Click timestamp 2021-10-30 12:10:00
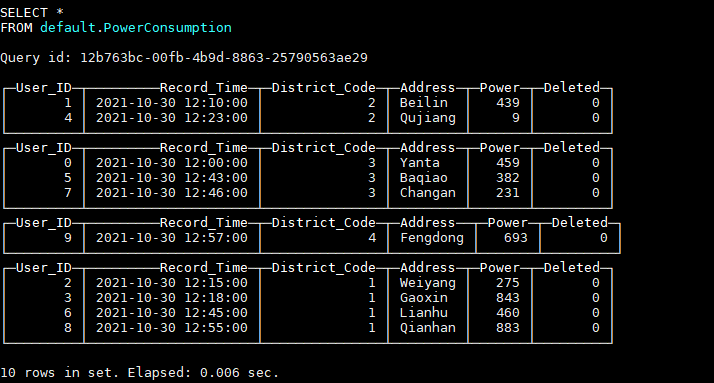 [x=172, y=103]
